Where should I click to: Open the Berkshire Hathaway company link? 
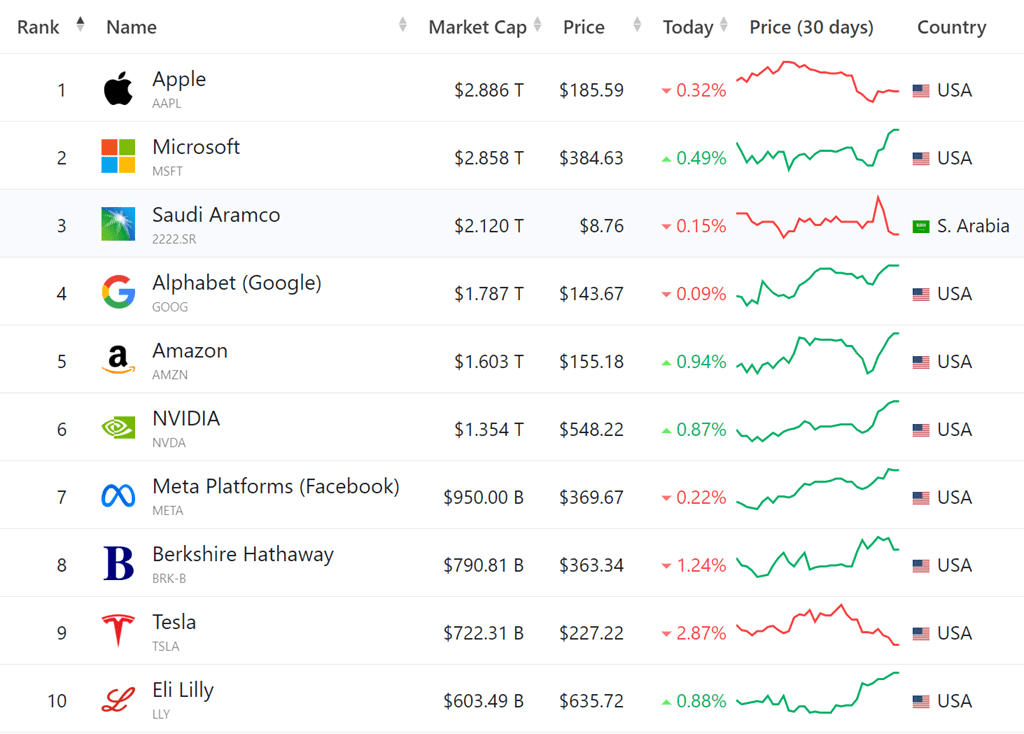243,554
